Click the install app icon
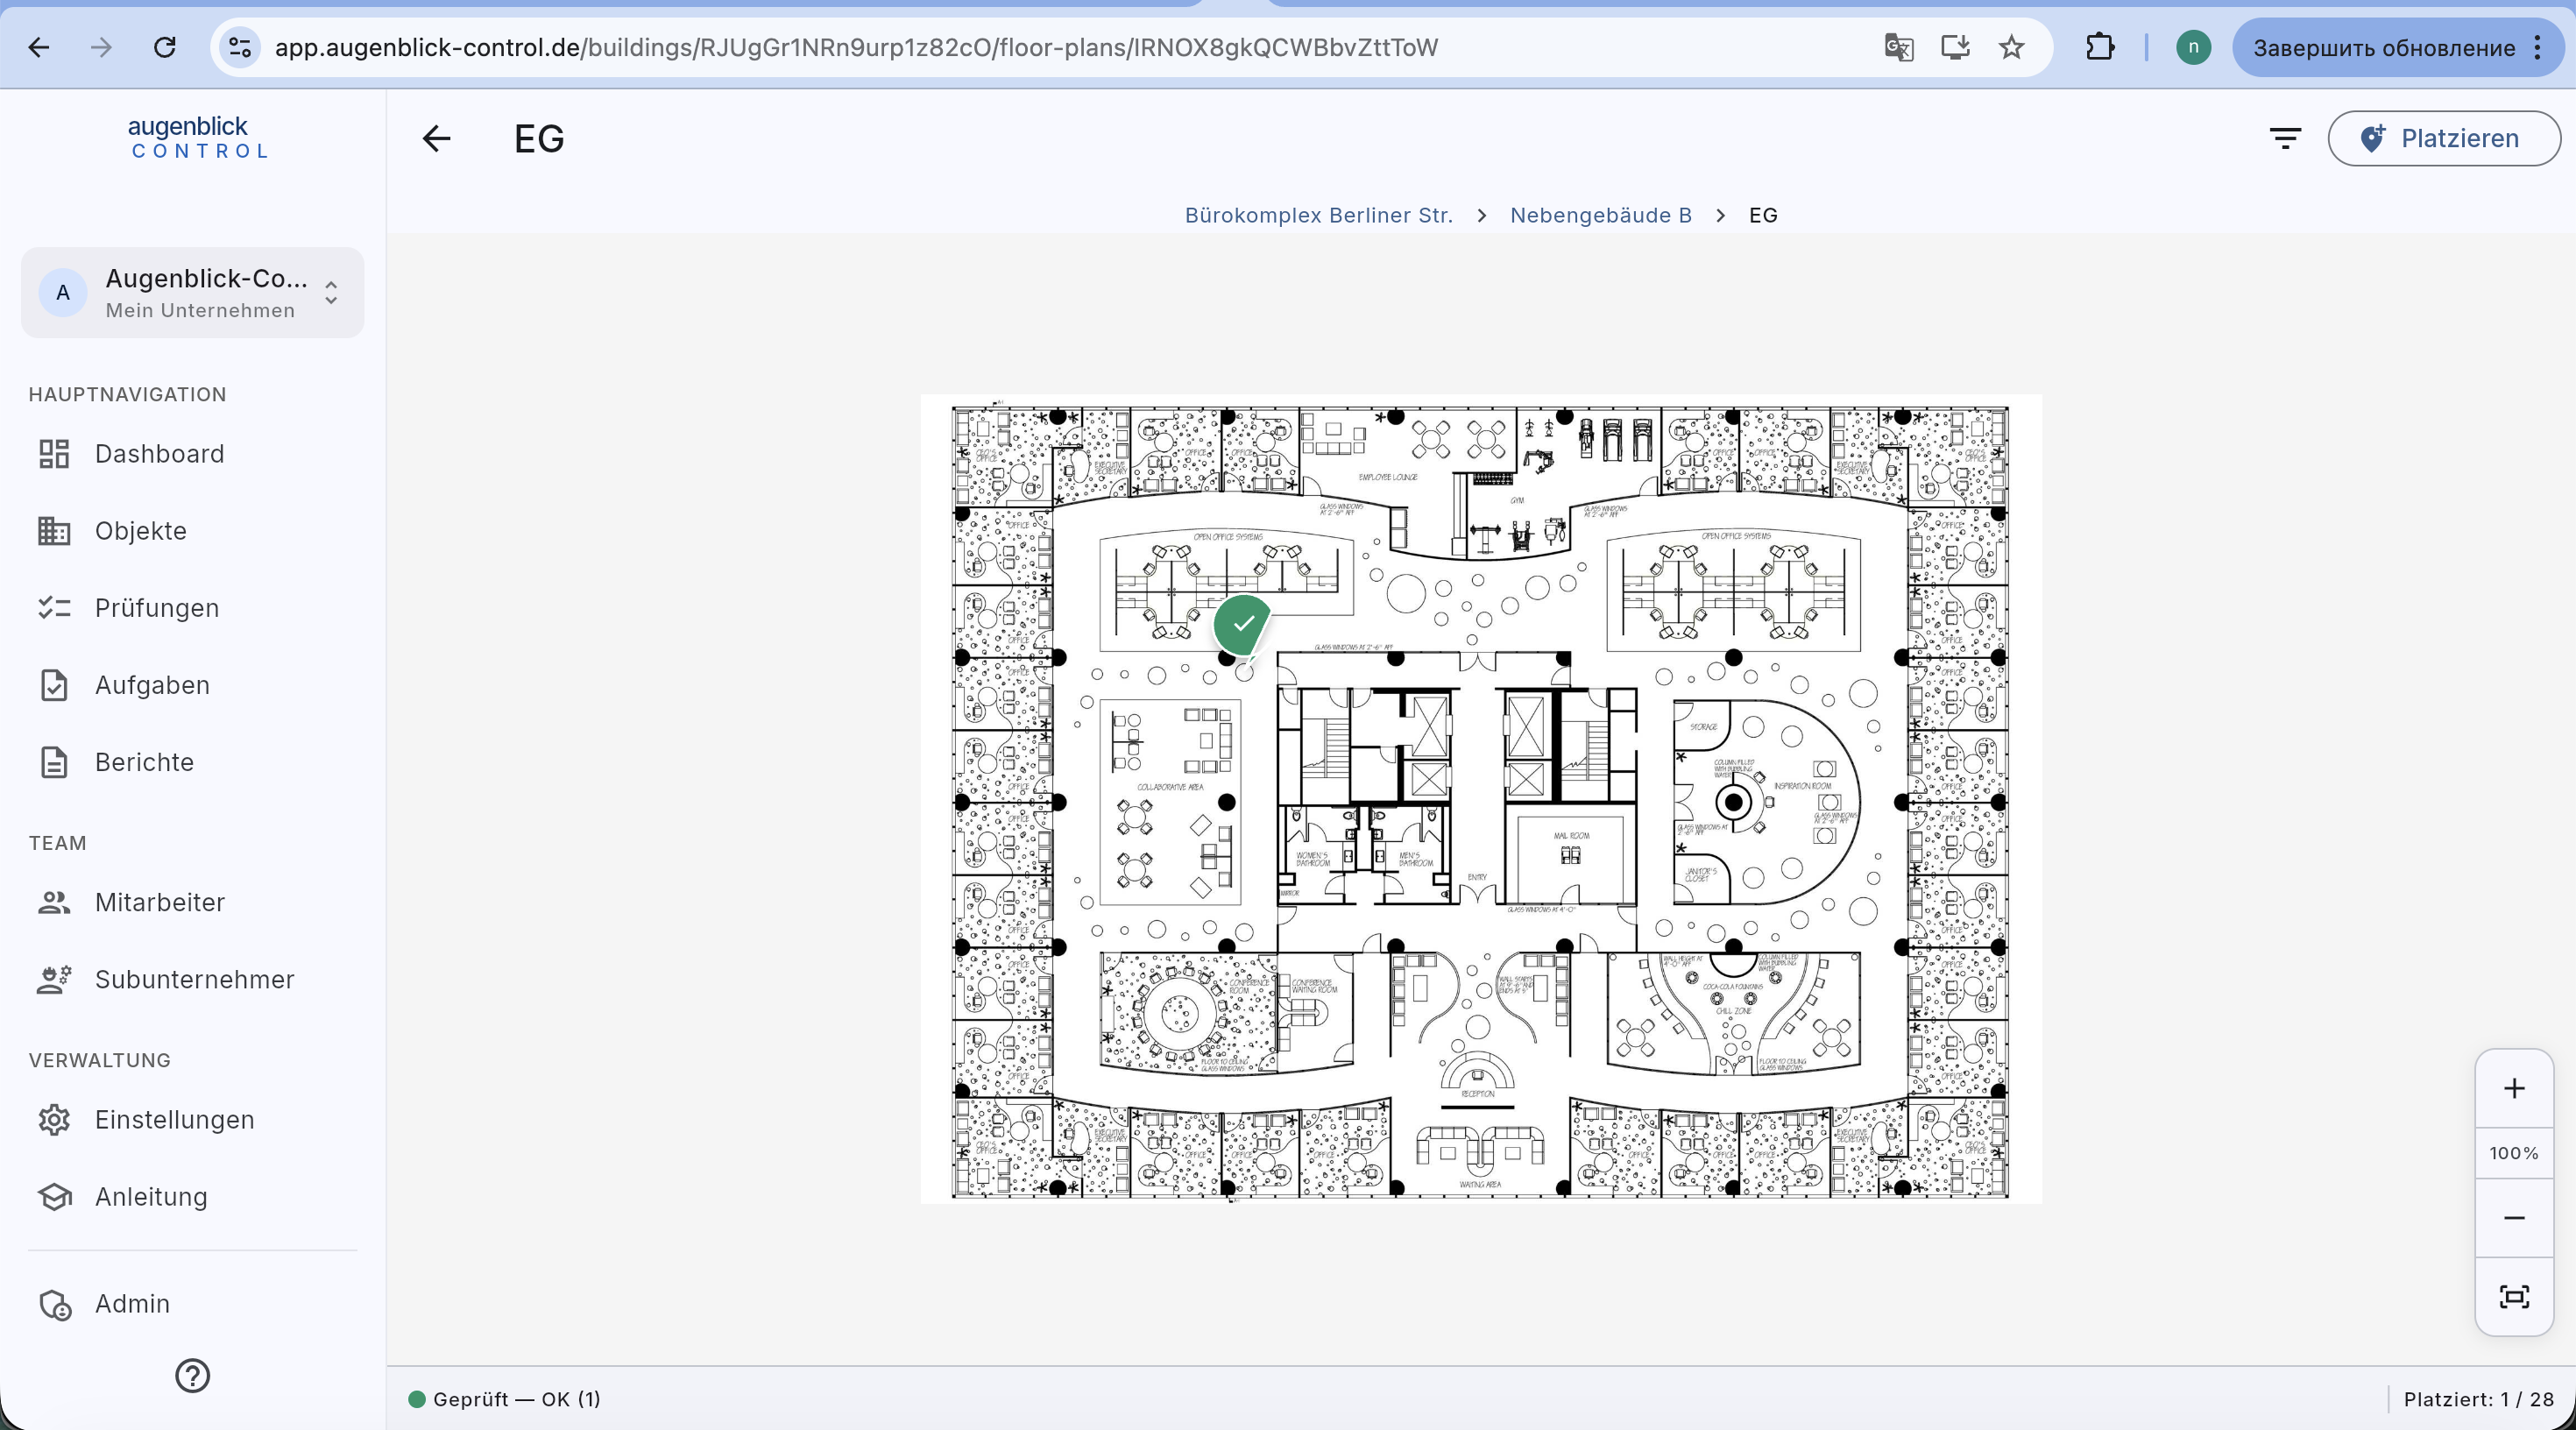The image size is (2576, 1430). [x=1955, y=47]
